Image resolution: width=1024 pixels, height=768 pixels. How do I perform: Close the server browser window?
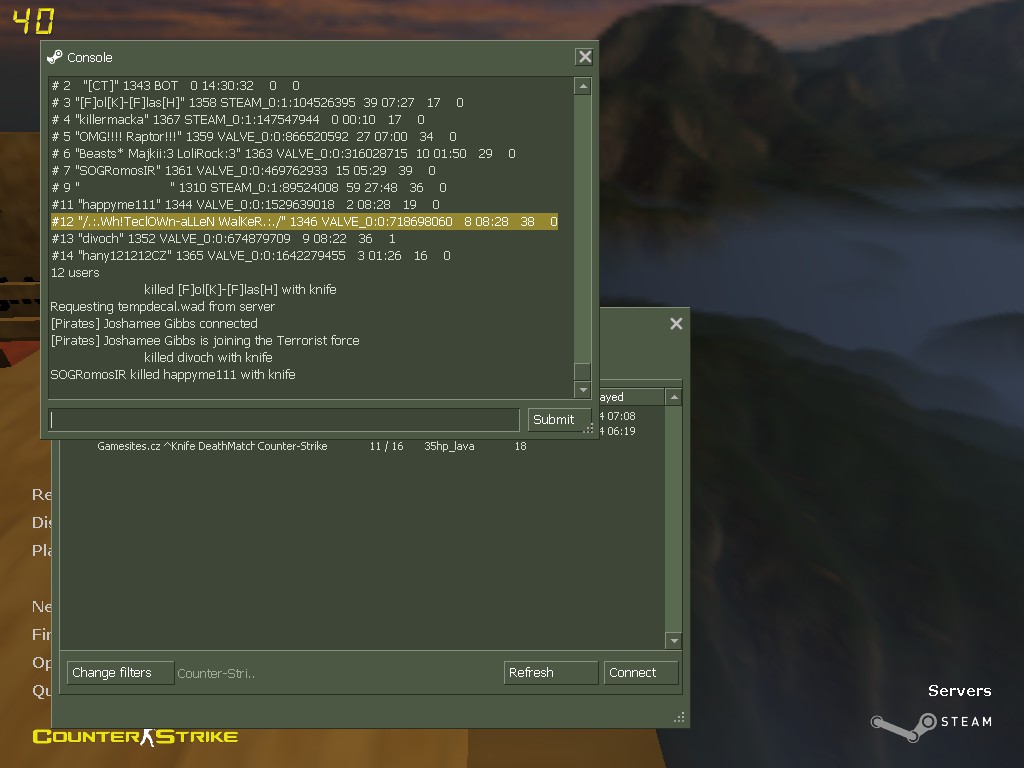pos(676,324)
